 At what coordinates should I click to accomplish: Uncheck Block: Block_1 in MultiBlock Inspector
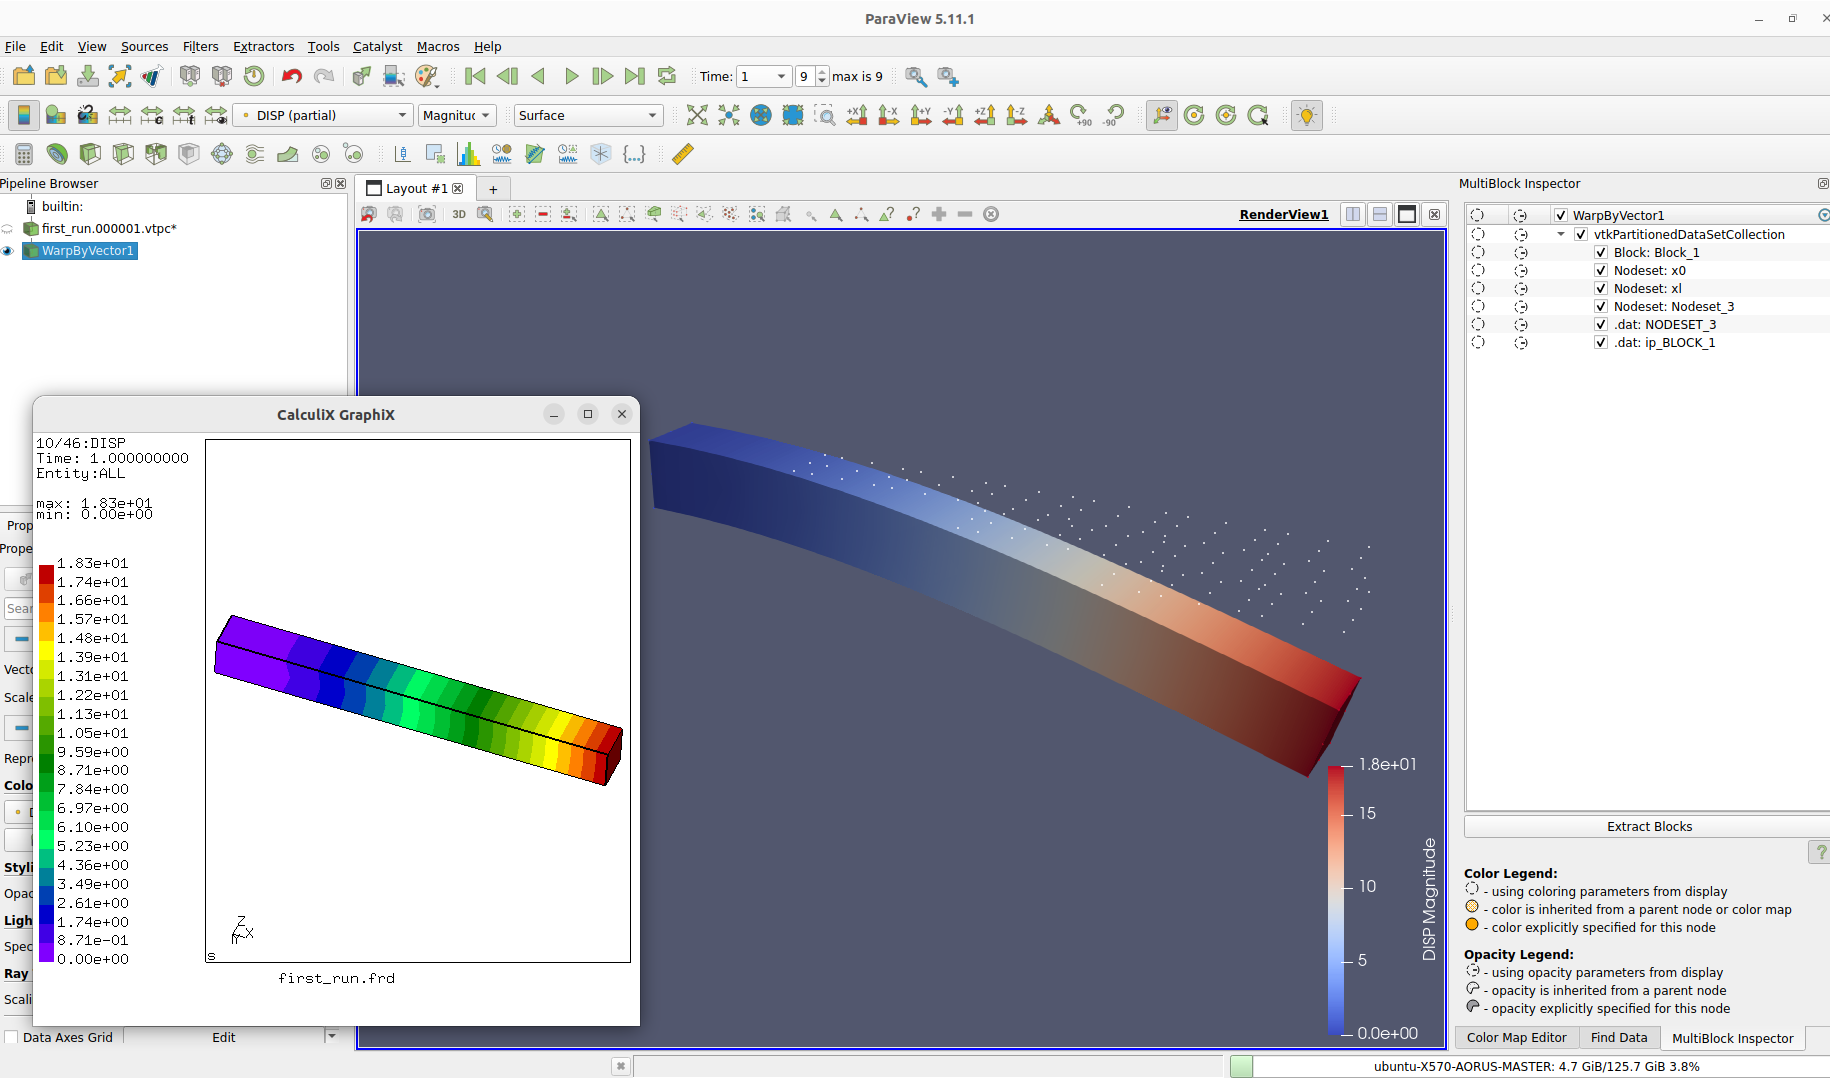(1601, 252)
